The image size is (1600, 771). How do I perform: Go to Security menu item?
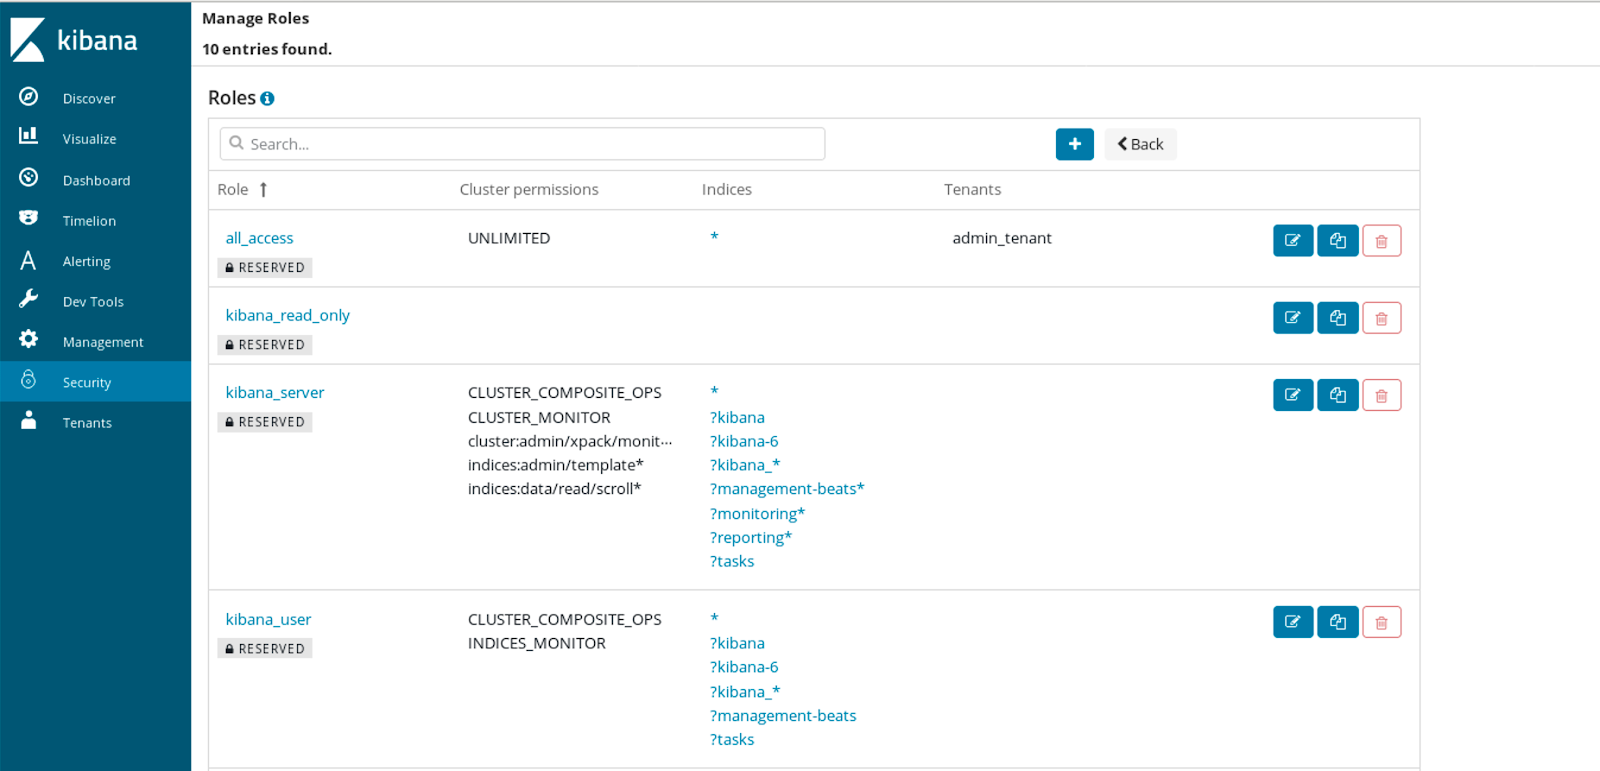point(86,382)
